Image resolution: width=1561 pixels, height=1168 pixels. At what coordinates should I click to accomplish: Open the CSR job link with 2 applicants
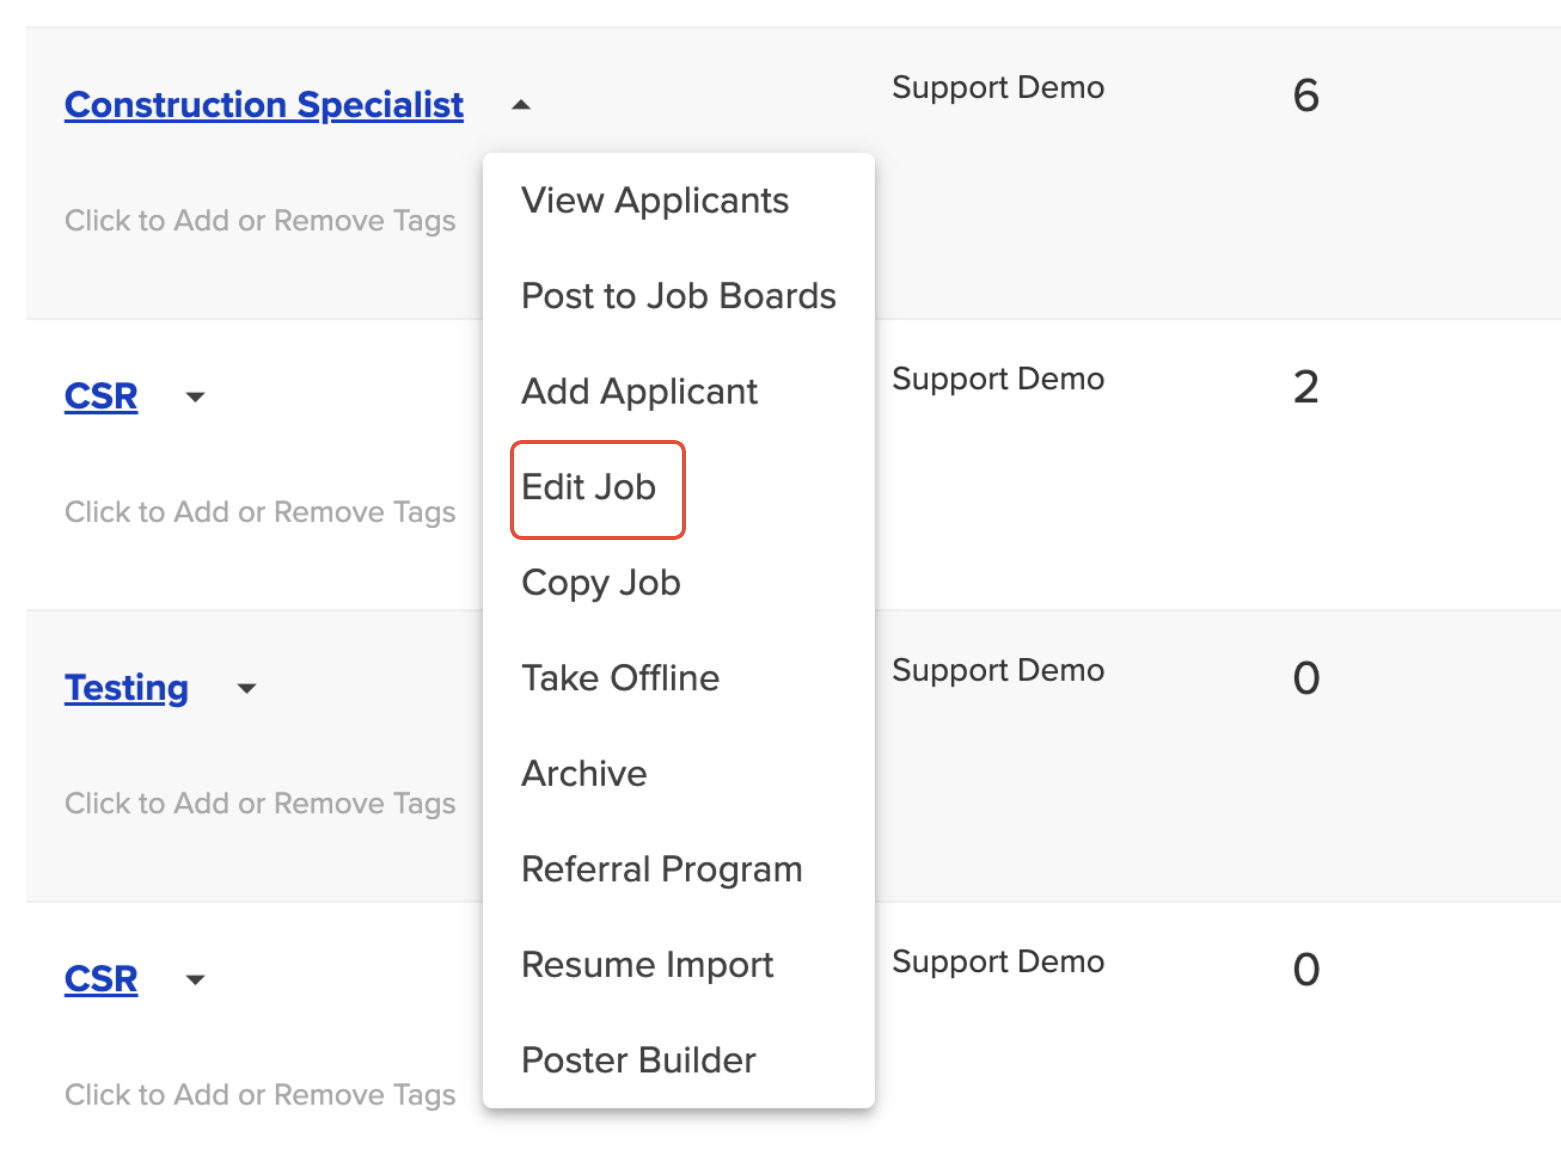[101, 397]
